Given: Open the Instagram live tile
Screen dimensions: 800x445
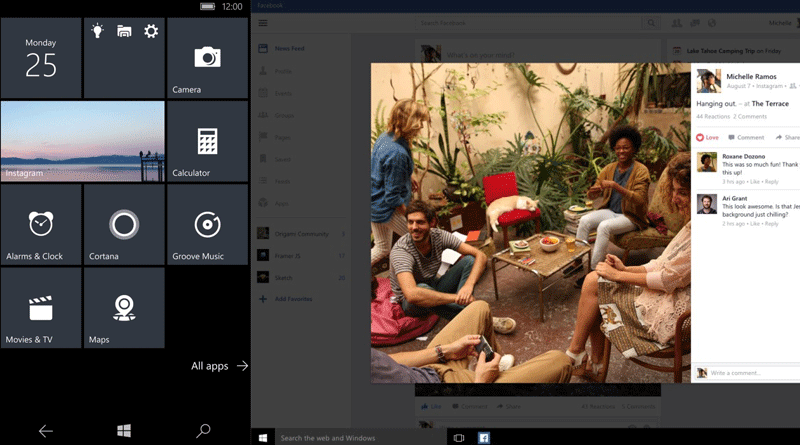Looking at the screenshot, I should tap(83, 141).
